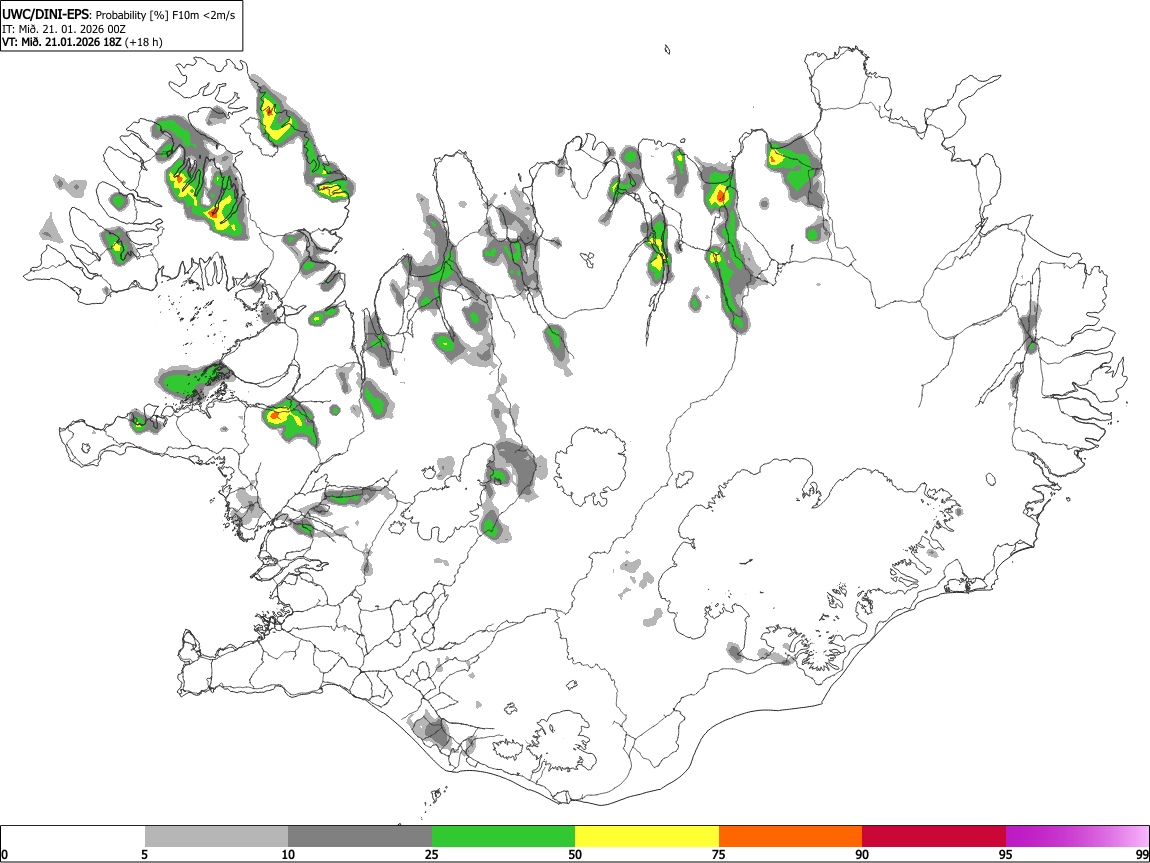Click the legend value '90'
Image resolution: width=1150 pixels, height=863 pixels.
(x=862, y=854)
